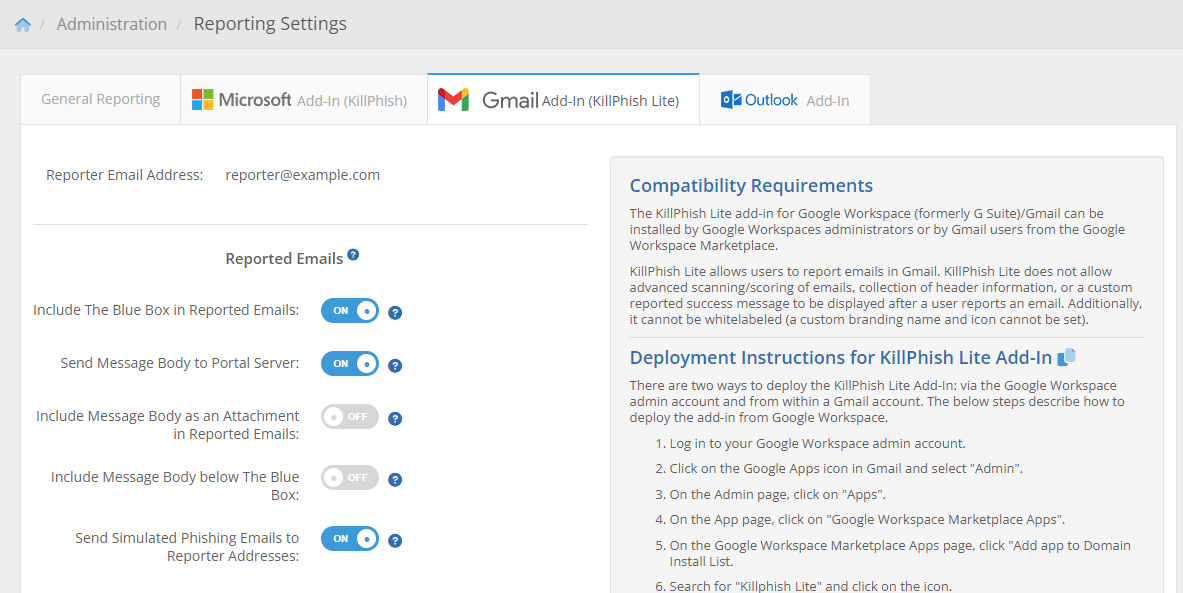Viewport: 1183px width, 593px height.
Task: Enable Include Message Body below The Blue Box
Action: [x=349, y=477]
